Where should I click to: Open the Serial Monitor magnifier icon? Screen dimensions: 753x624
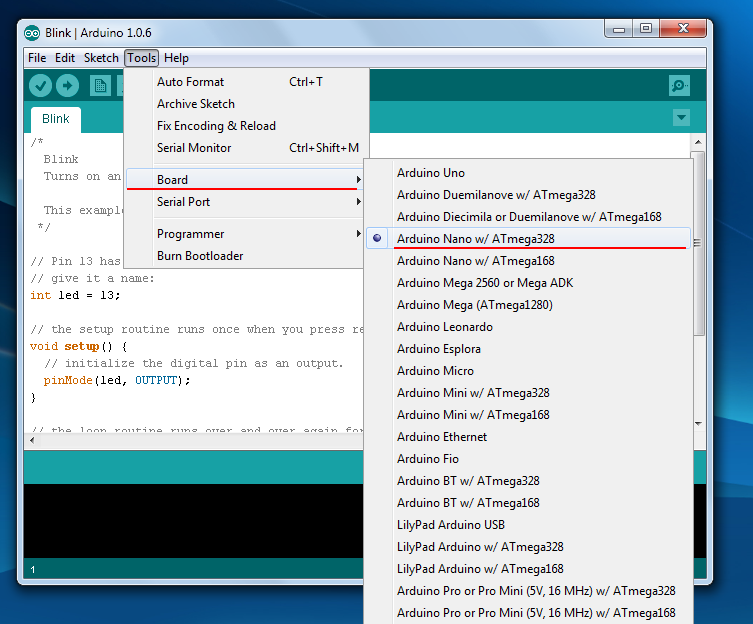click(x=679, y=86)
